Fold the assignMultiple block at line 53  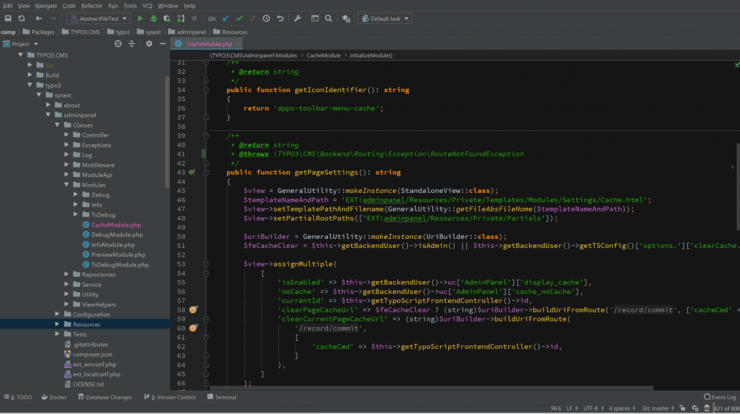[x=206, y=264]
